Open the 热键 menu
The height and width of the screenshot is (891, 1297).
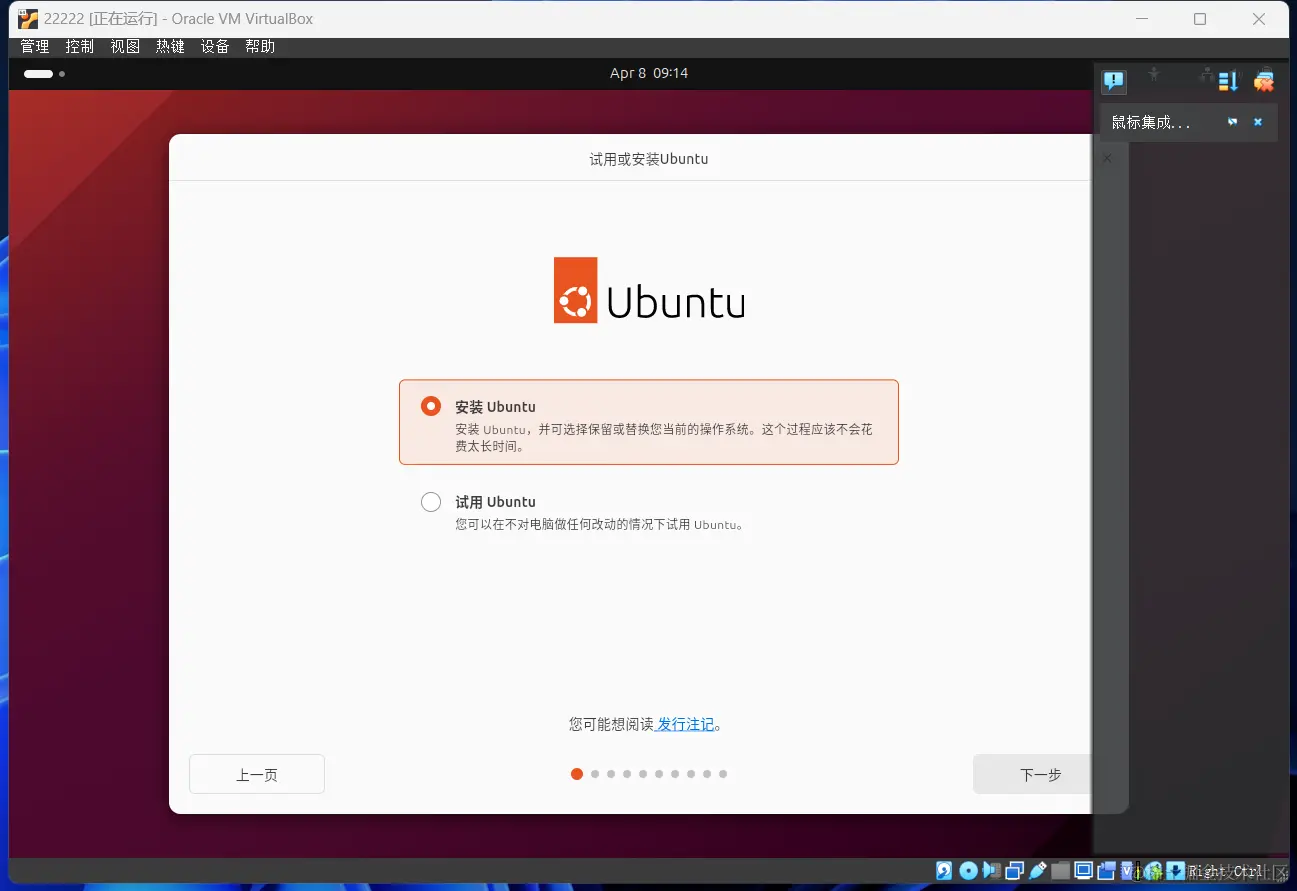click(170, 47)
